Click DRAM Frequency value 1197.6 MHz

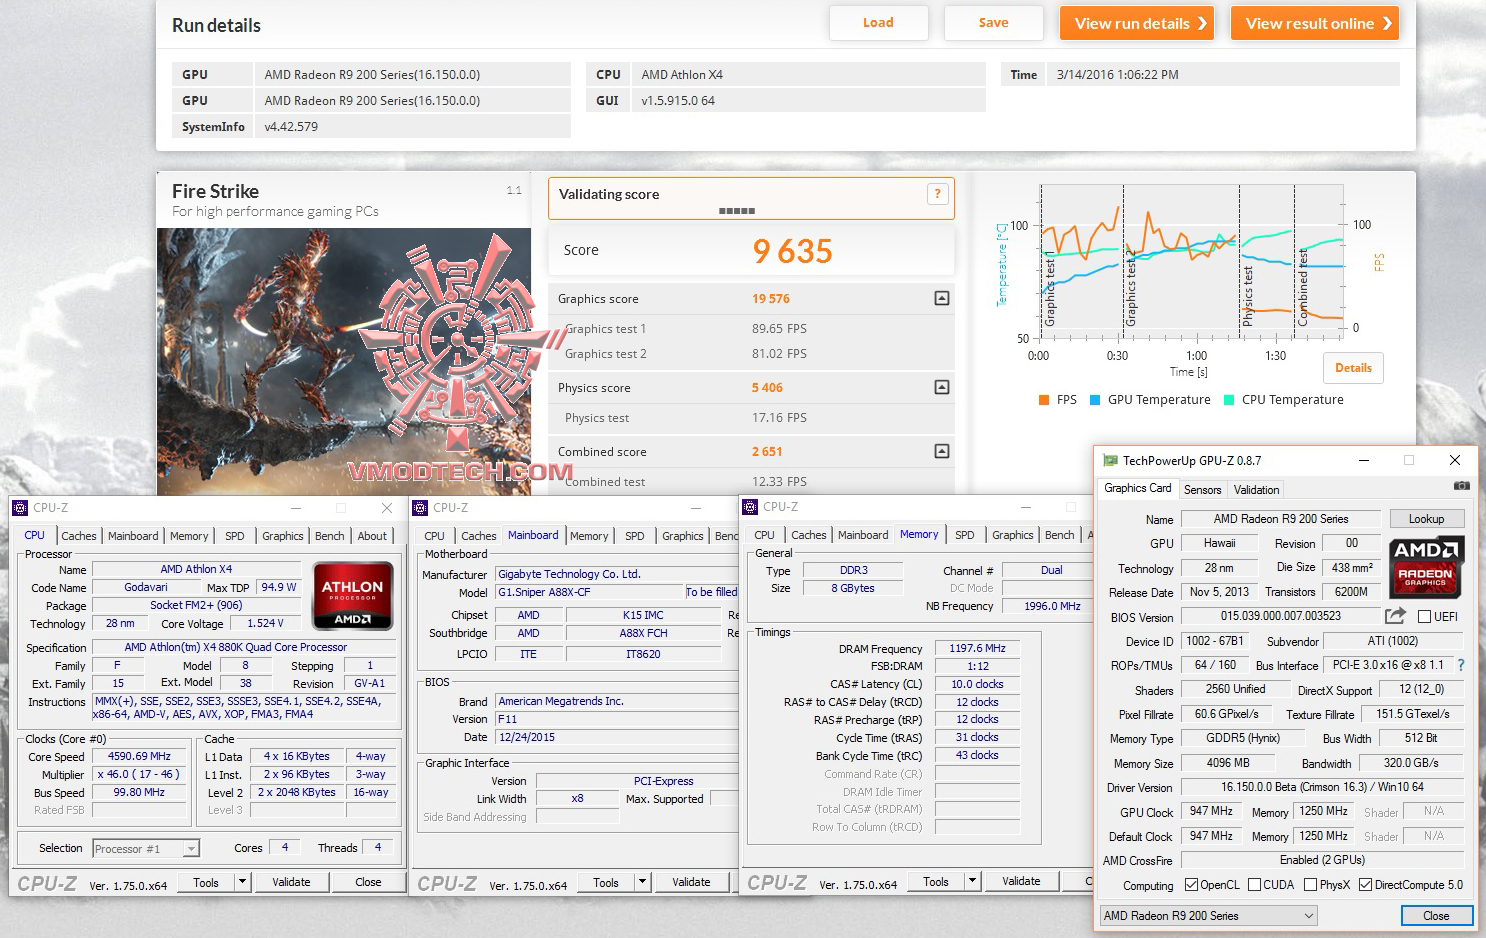[977, 648]
